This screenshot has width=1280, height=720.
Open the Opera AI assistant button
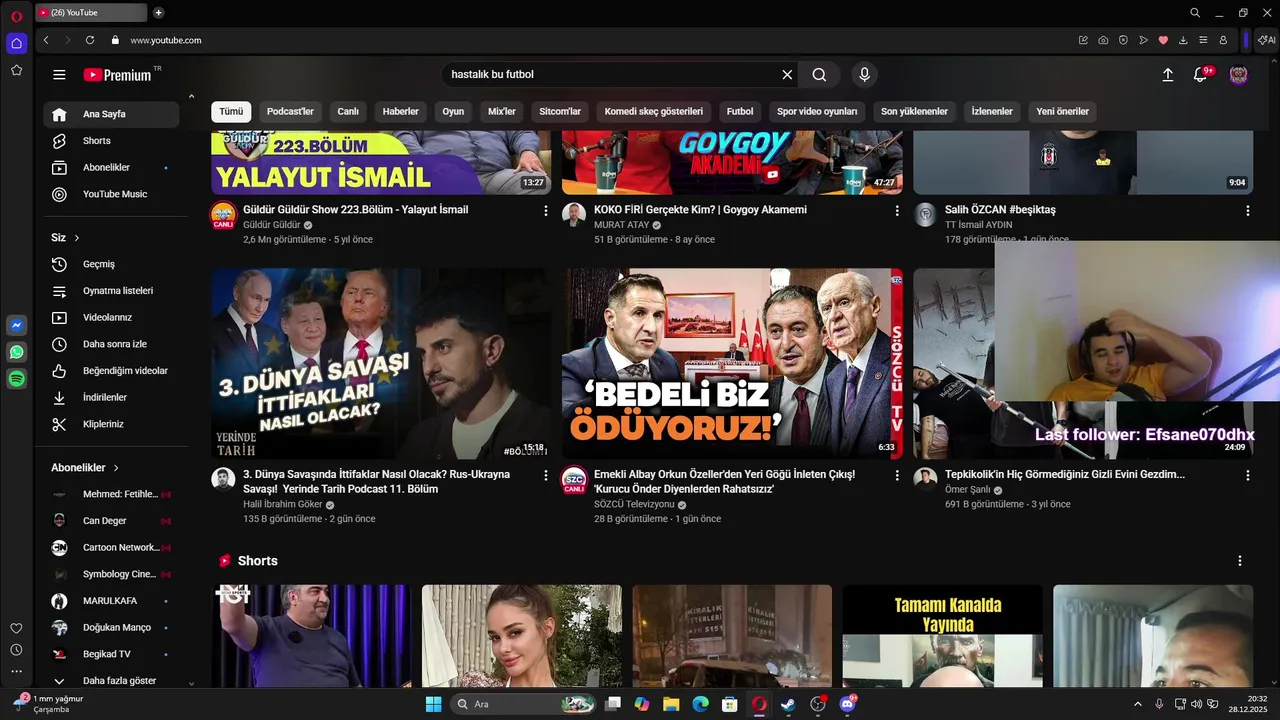[1267, 40]
